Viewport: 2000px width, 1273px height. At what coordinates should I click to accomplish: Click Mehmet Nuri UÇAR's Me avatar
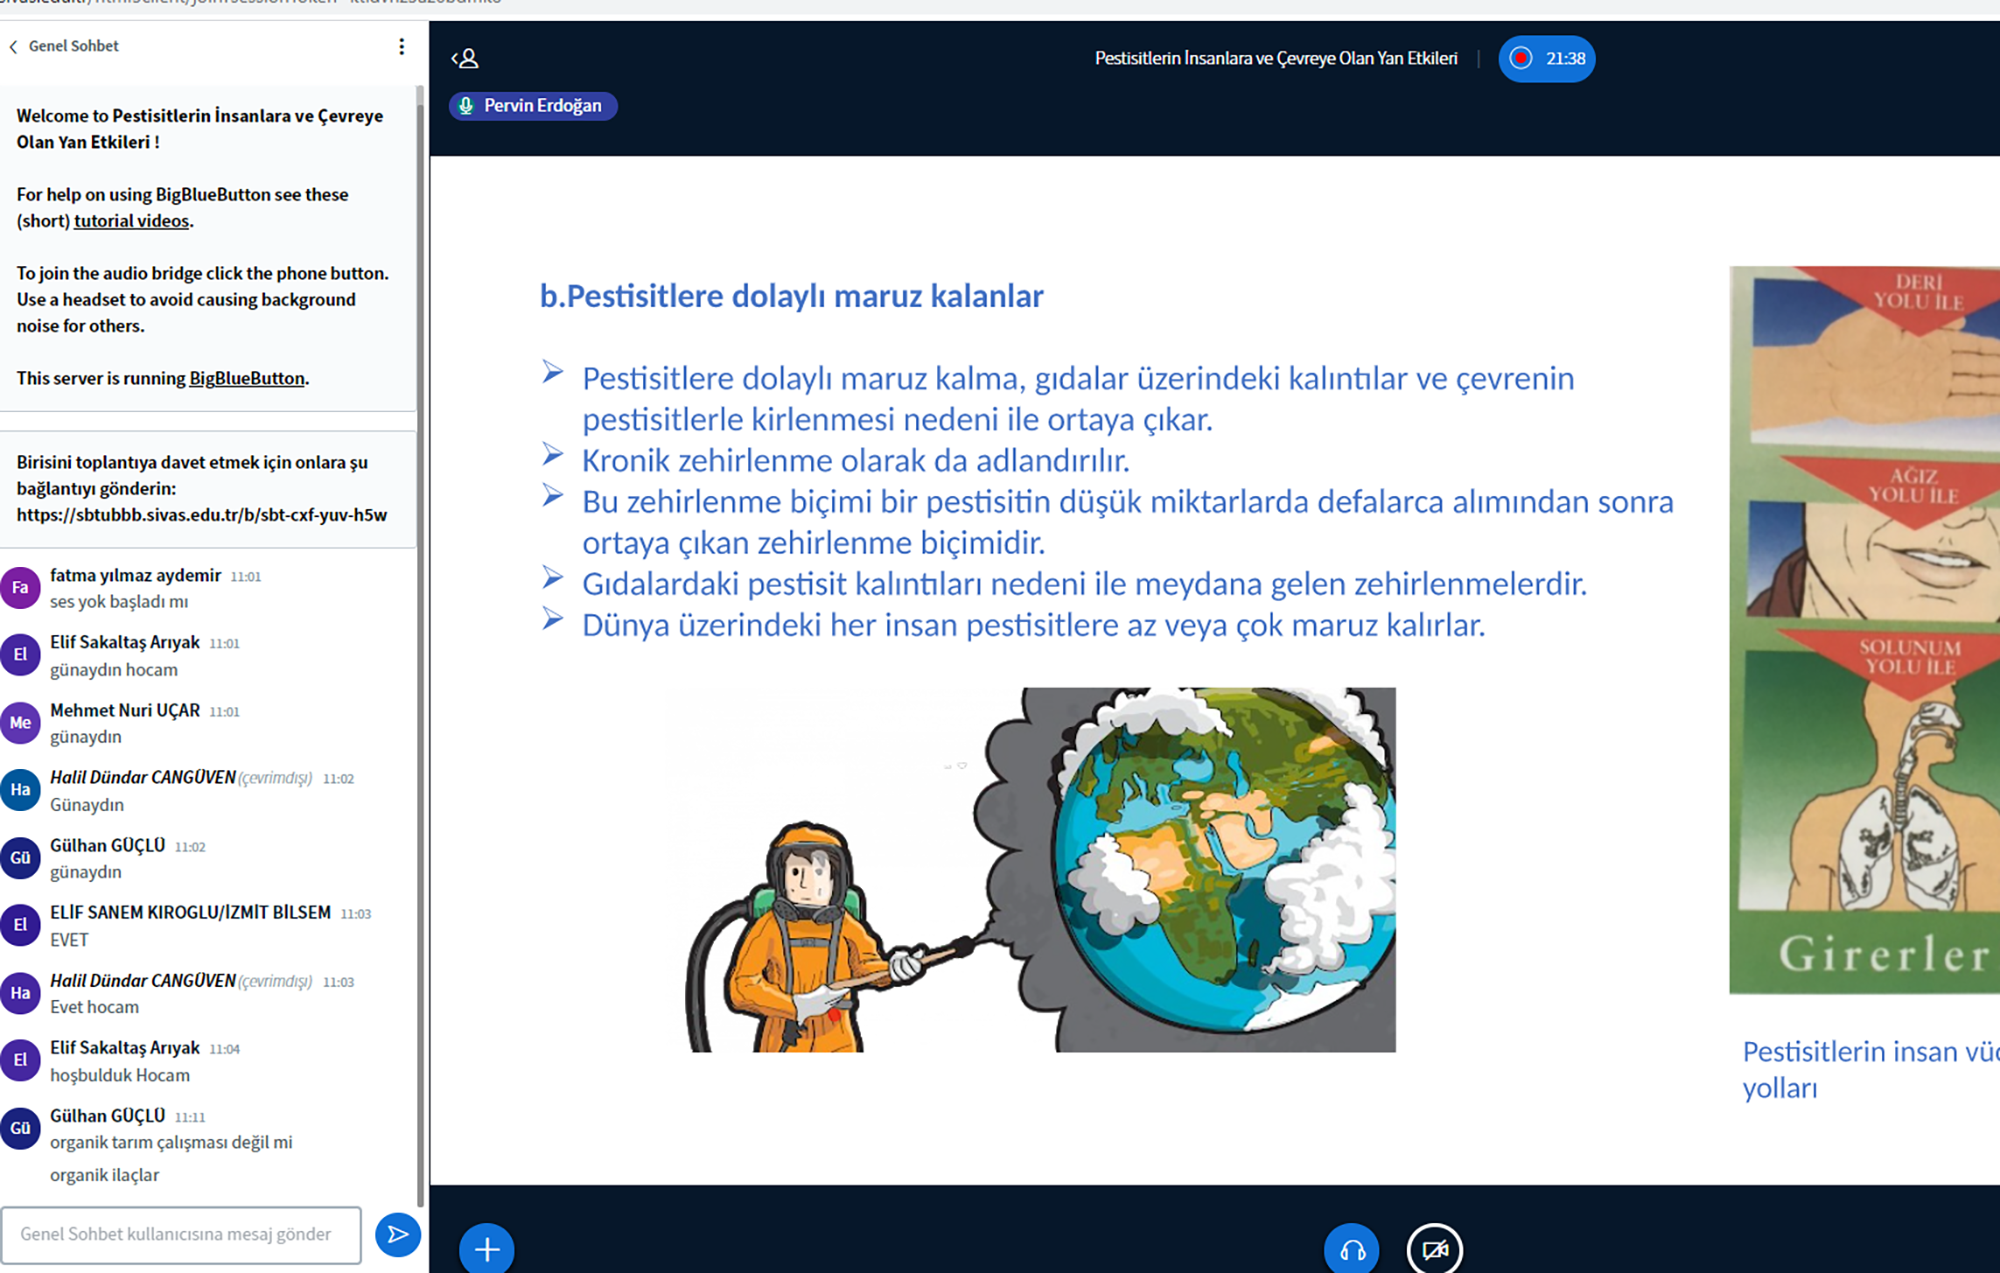point(20,723)
